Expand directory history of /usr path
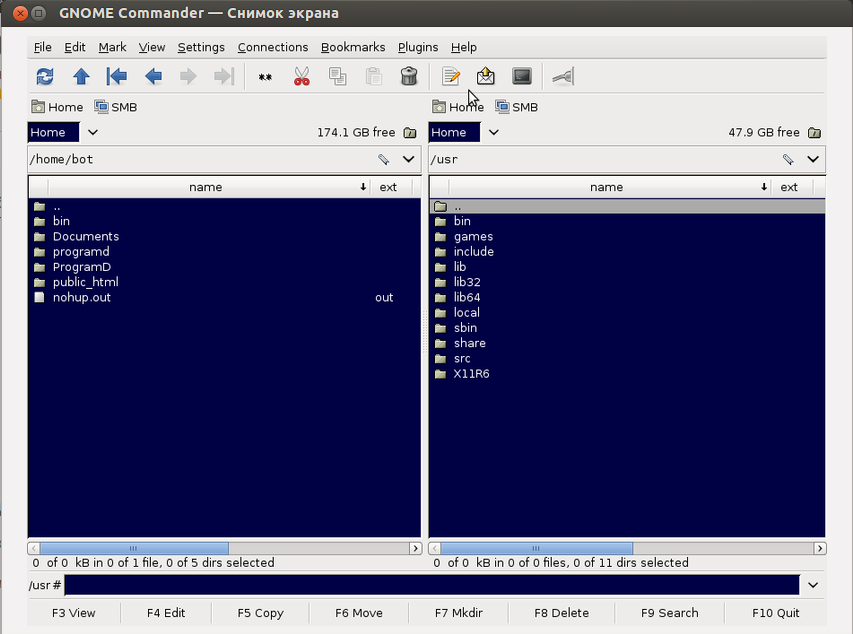Image resolution: width=853 pixels, height=634 pixels. coord(813,159)
